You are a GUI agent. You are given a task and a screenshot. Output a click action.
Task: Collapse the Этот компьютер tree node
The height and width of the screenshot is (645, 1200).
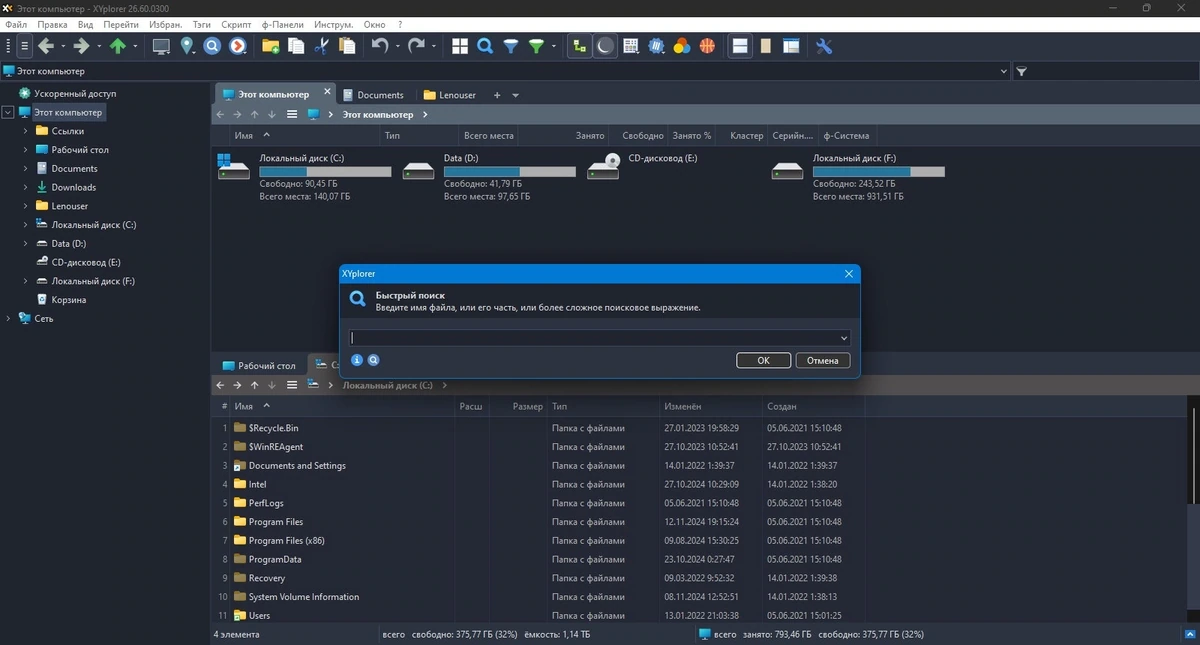click(x=8, y=113)
